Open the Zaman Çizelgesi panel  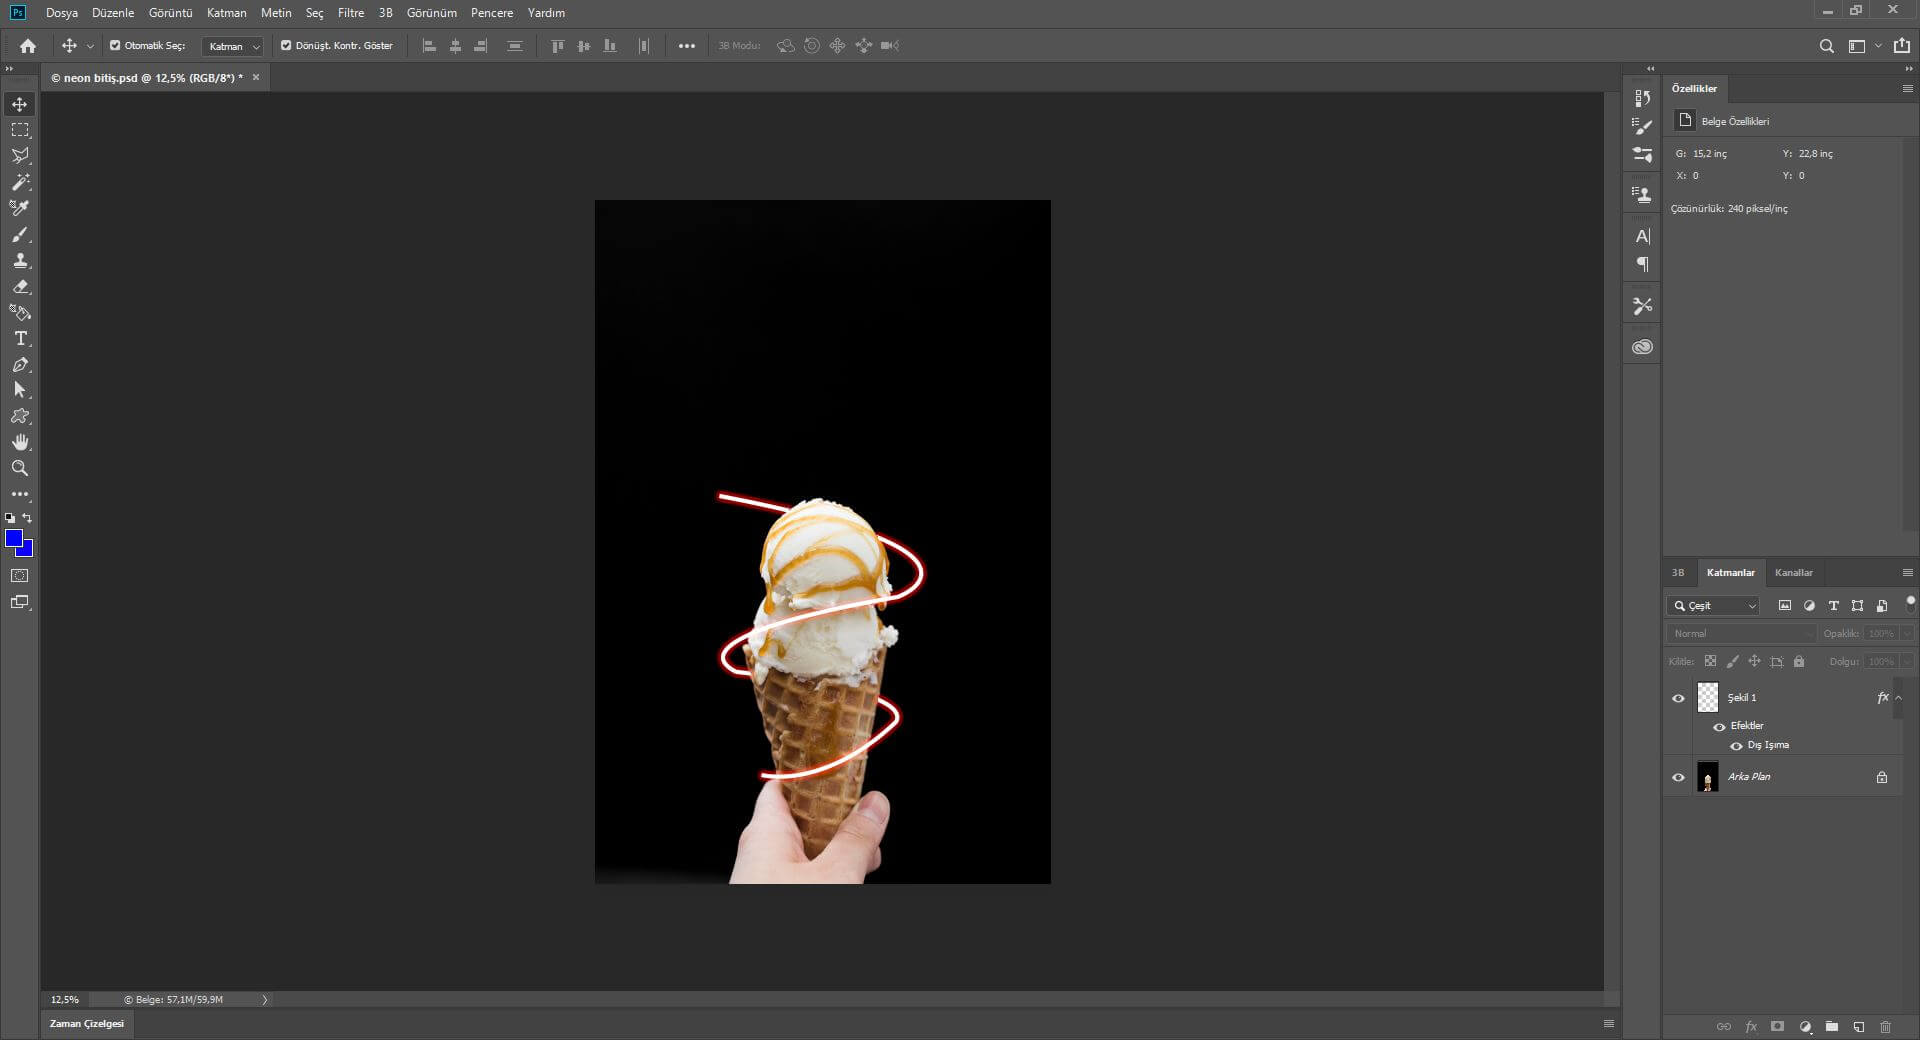87,1024
